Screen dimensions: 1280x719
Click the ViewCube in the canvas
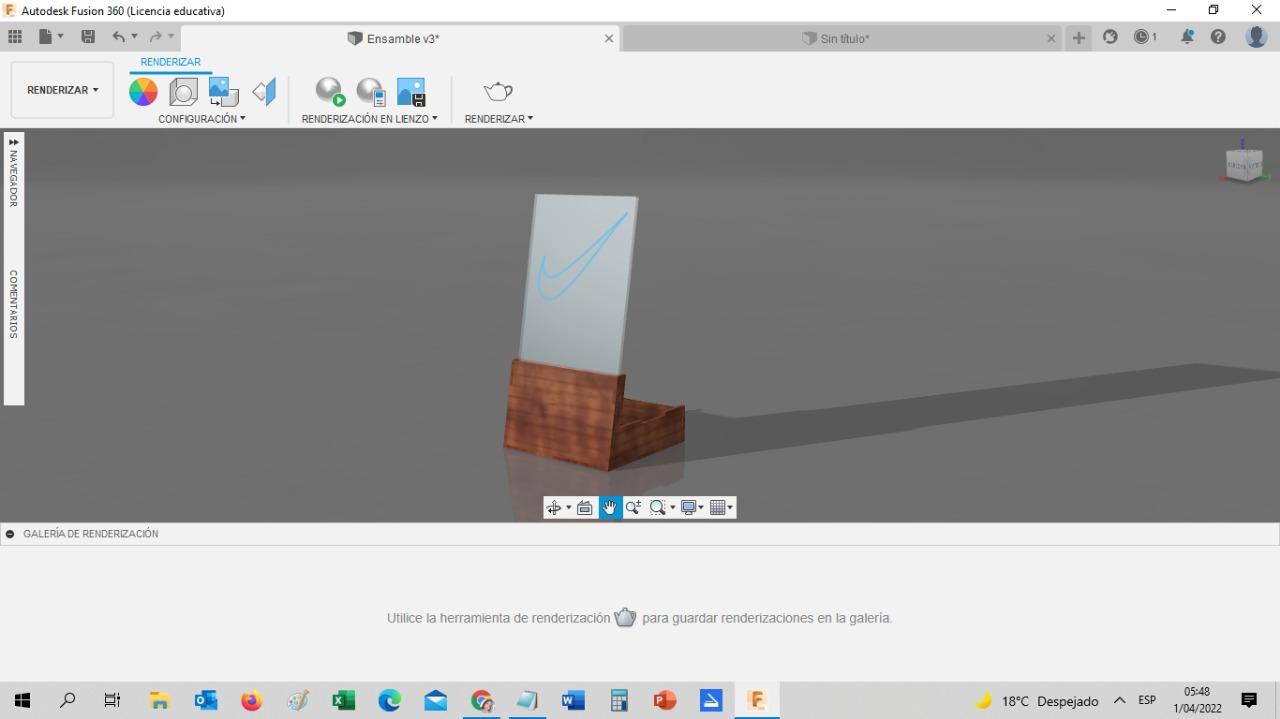click(x=1244, y=165)
